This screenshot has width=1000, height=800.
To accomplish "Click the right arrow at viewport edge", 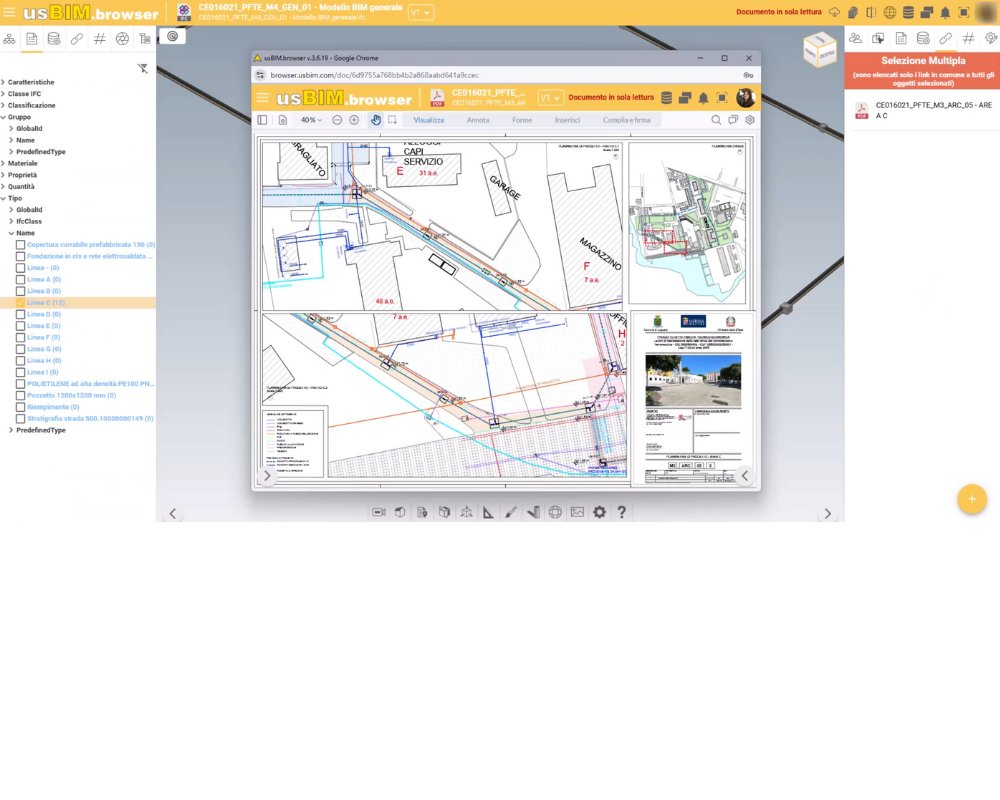I will point(827,514).
